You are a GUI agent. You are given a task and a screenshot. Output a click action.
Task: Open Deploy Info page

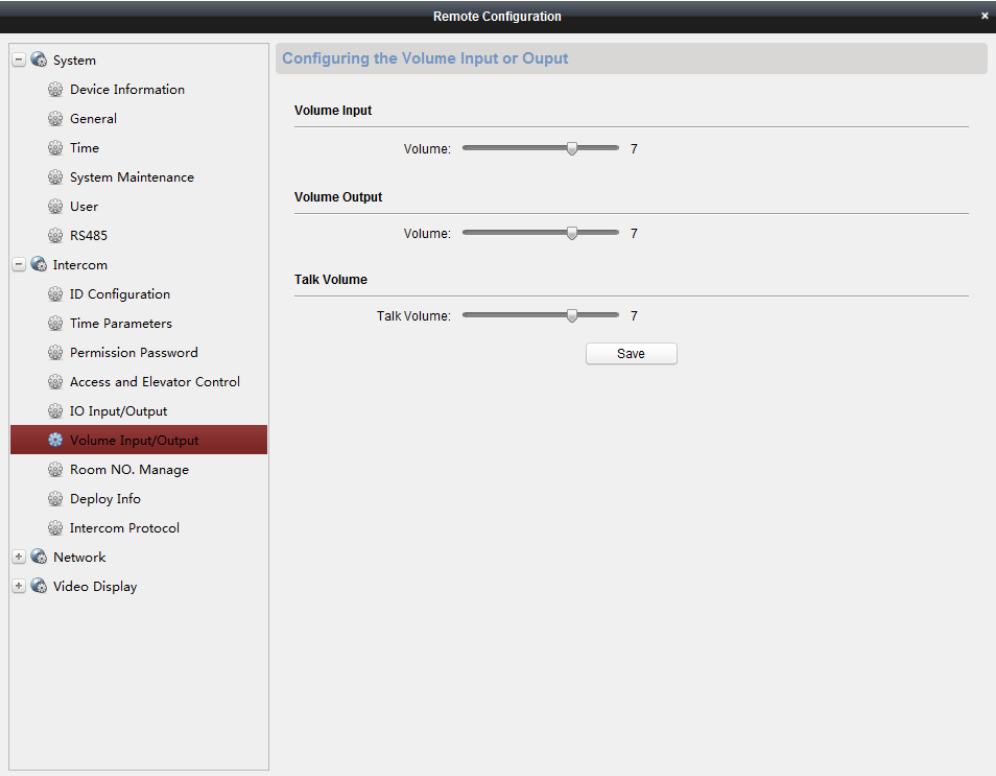point(105,498)
